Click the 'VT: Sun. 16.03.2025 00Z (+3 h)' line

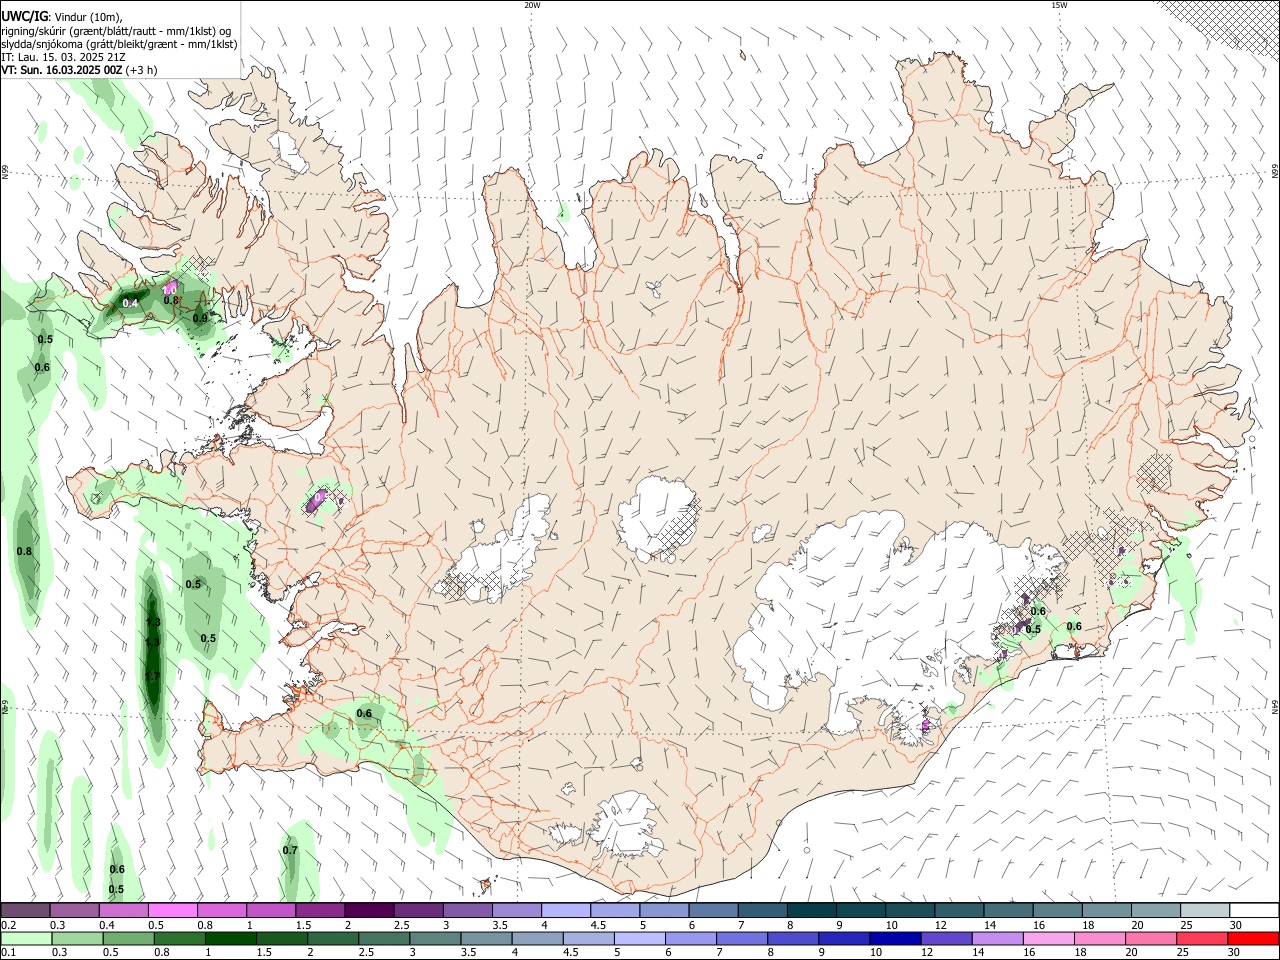[x=79, y=70]
